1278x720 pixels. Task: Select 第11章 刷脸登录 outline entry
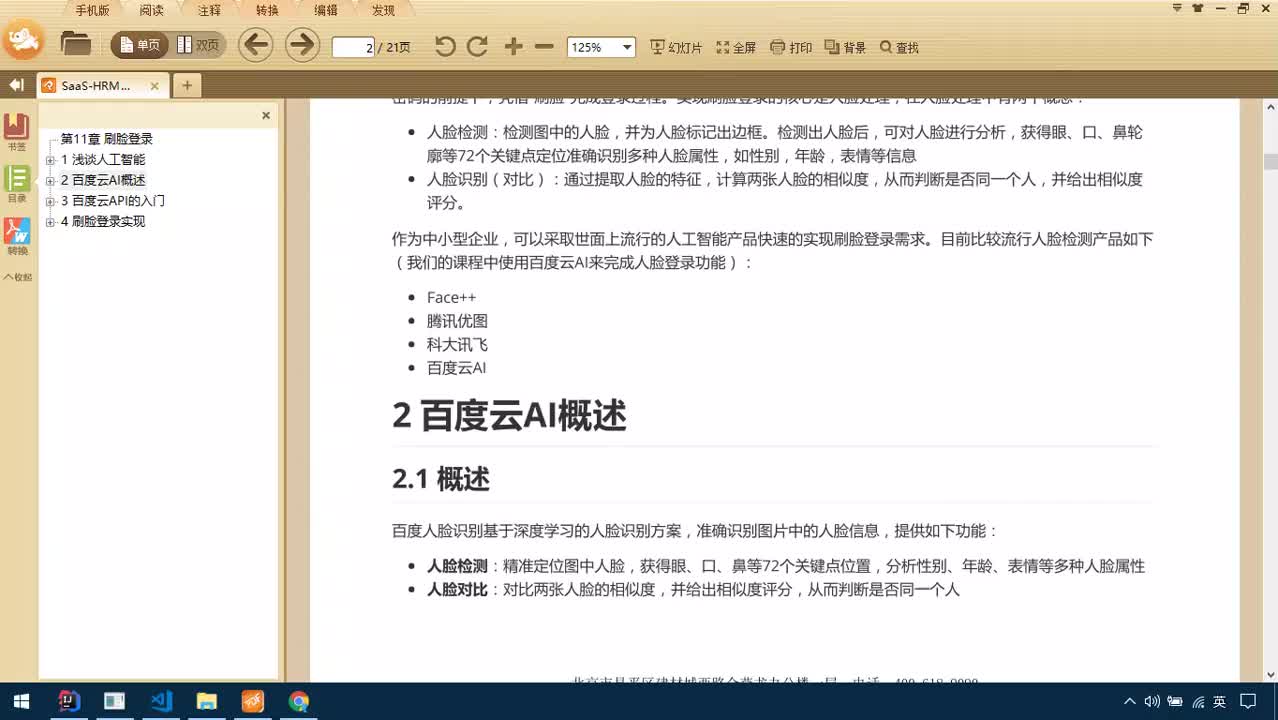[106, 139]
